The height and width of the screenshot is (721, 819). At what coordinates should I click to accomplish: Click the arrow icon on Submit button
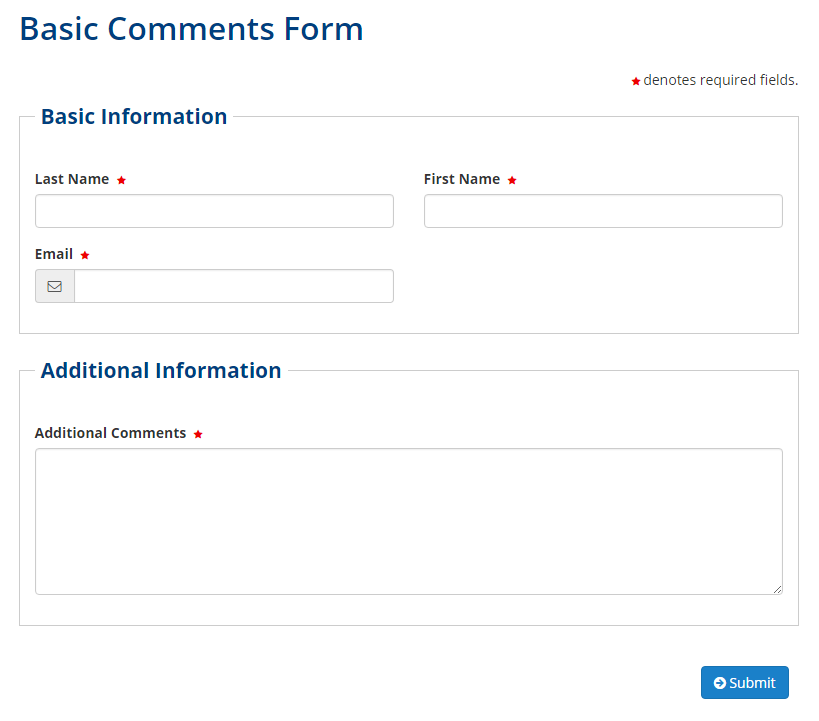[719, 683]
